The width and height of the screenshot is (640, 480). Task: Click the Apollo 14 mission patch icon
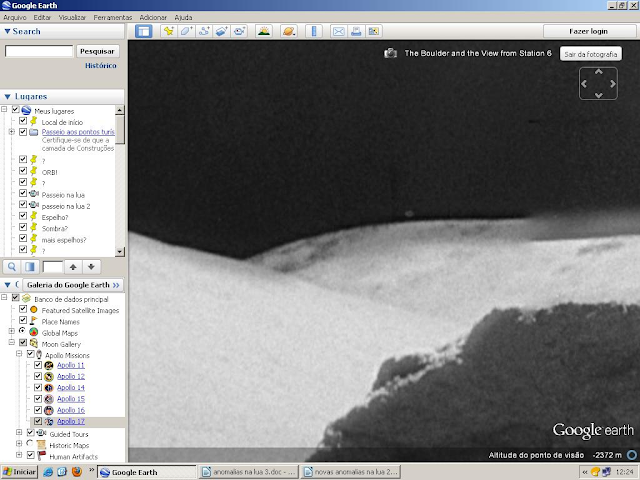pyautogui.click(x=49, y=388)
